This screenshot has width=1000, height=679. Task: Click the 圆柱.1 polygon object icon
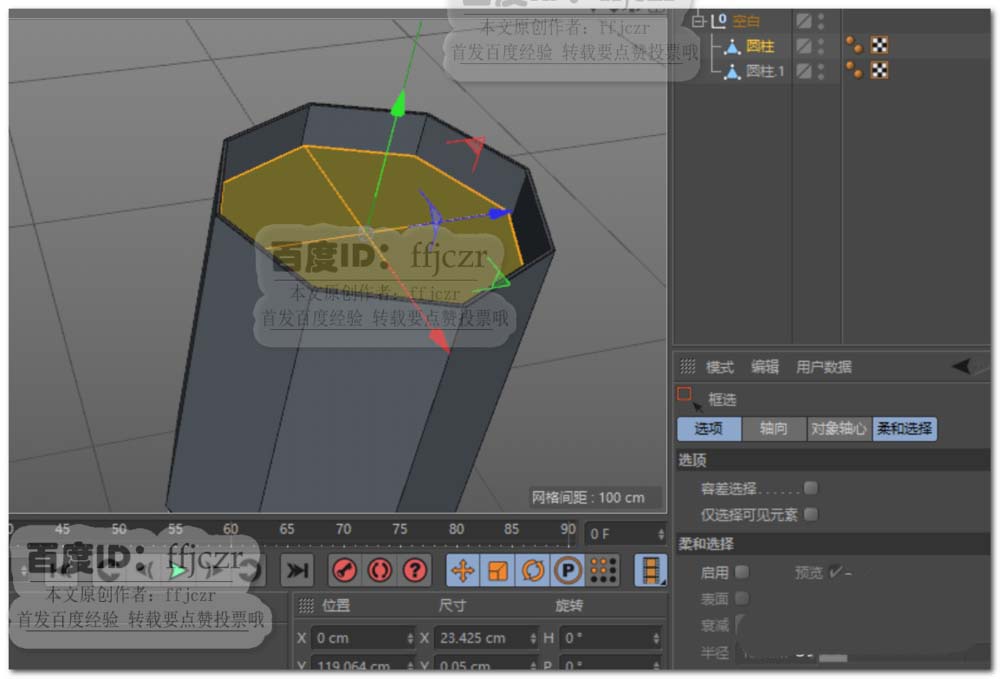(x=732, y=71)
